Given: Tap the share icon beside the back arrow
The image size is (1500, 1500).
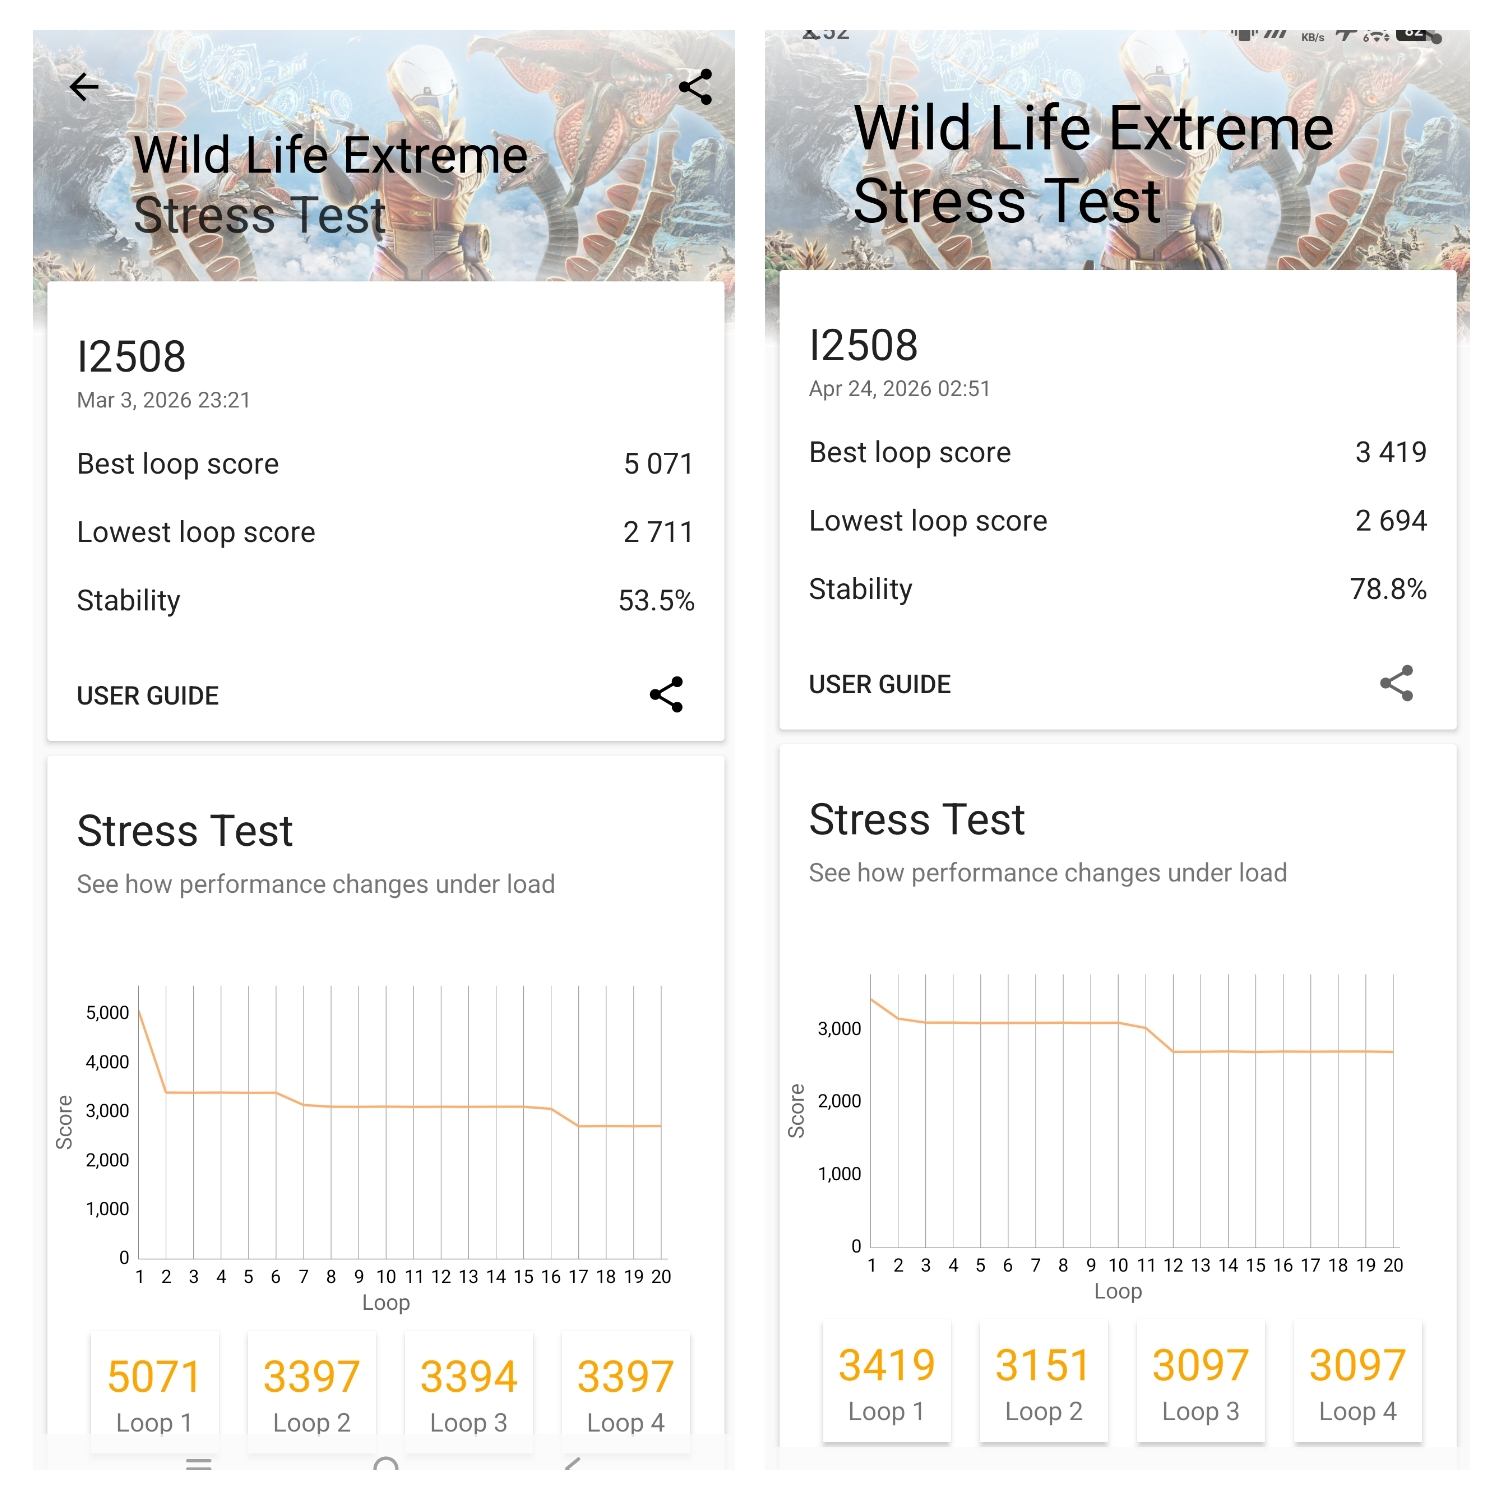Looking at the screenshot, I should pyautogui.click(x=695, y=88).
